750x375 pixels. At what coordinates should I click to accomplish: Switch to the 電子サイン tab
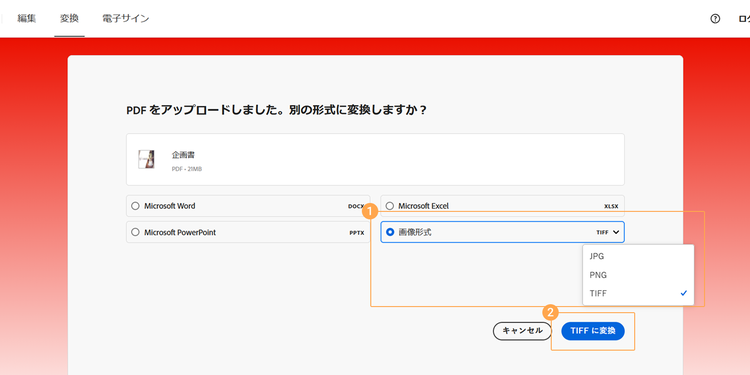pos(126,19)
